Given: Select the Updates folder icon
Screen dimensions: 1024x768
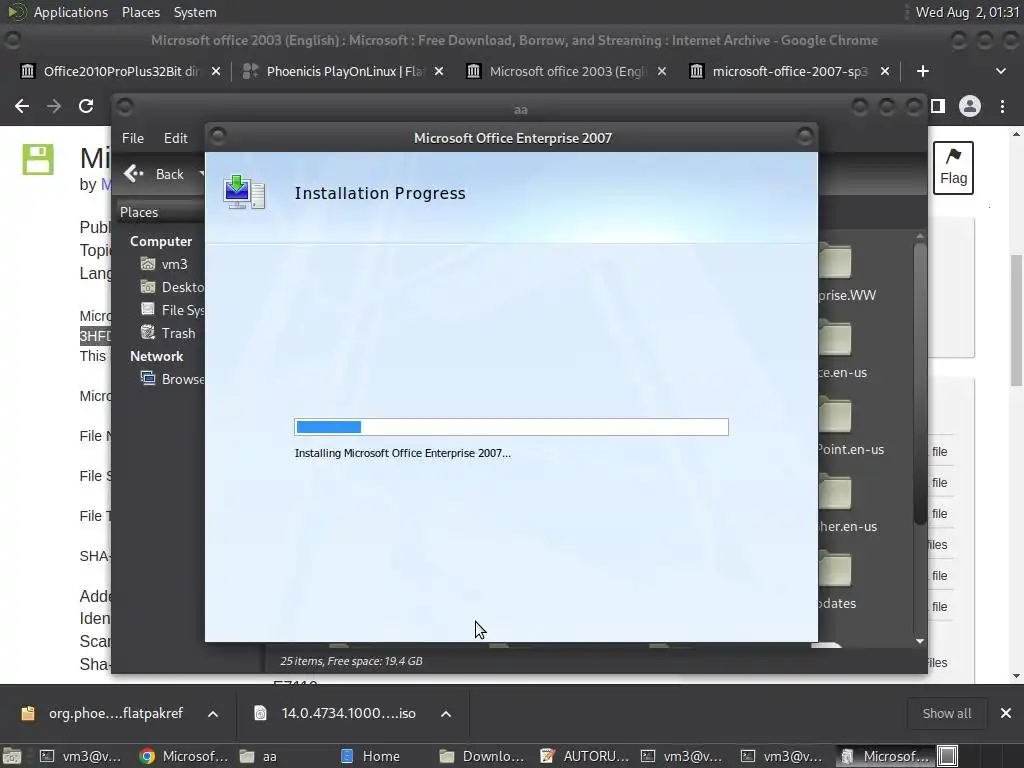Looking at the screenshot, I should tap(835, 569).
